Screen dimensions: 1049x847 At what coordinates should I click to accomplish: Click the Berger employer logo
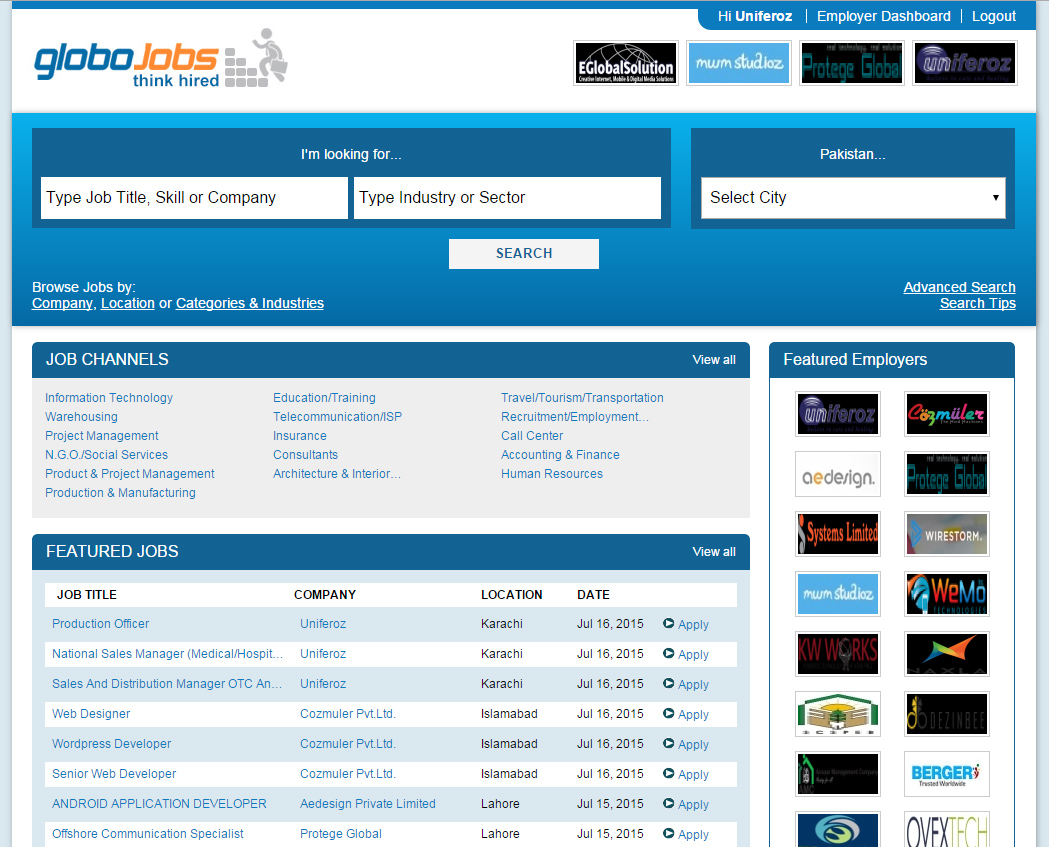pyautogui.click(x=946, y=774)
